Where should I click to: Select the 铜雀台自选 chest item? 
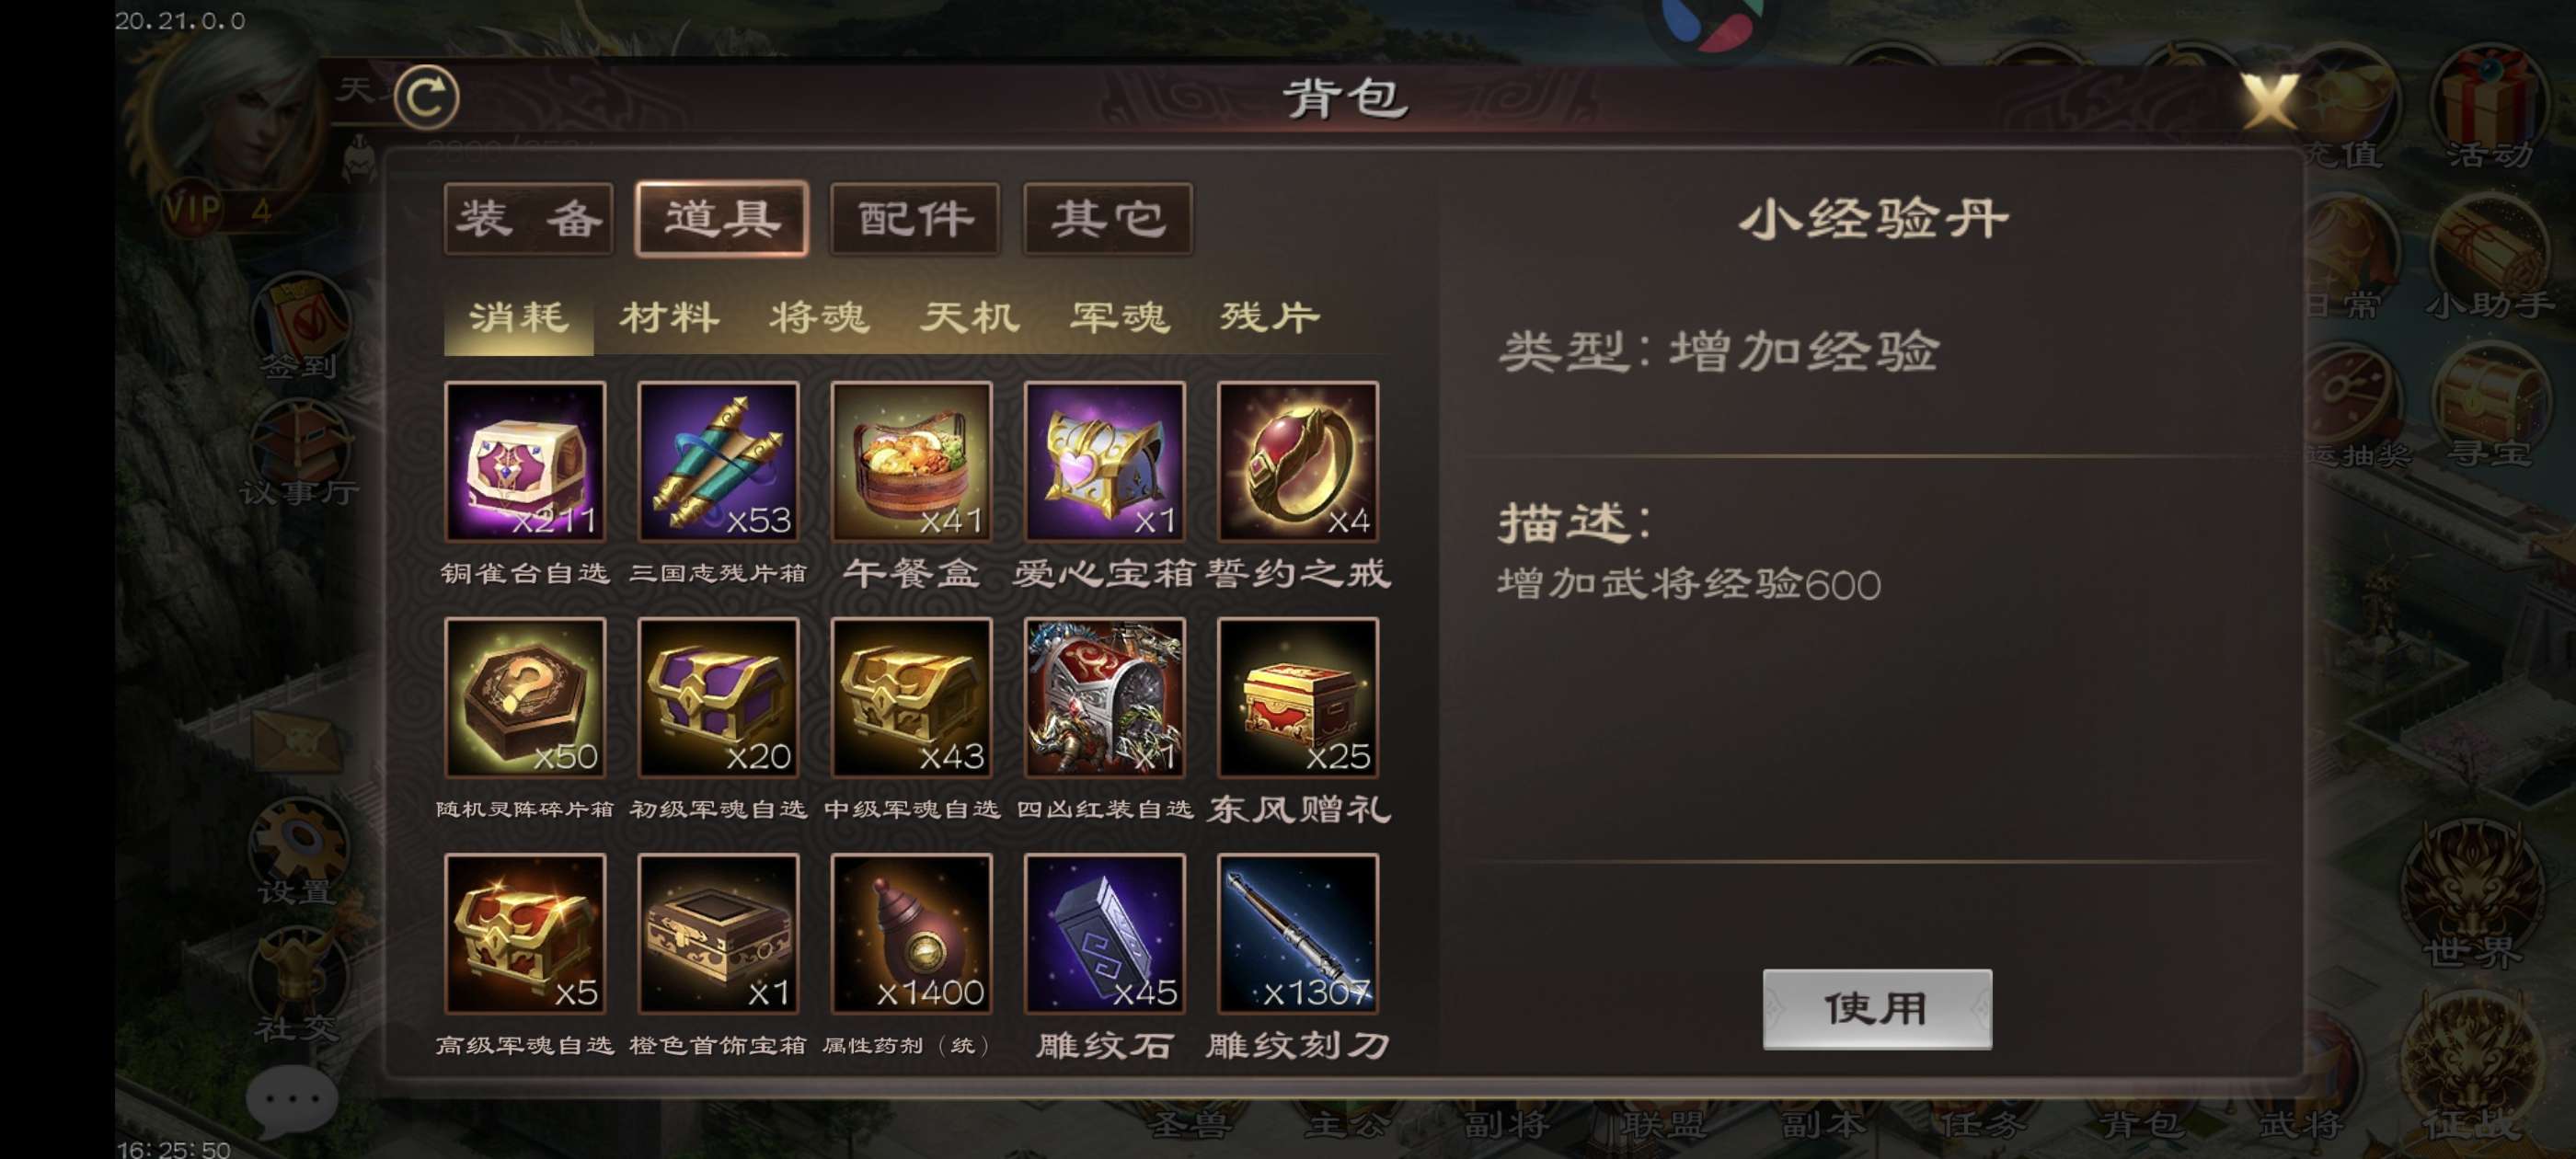525,461
